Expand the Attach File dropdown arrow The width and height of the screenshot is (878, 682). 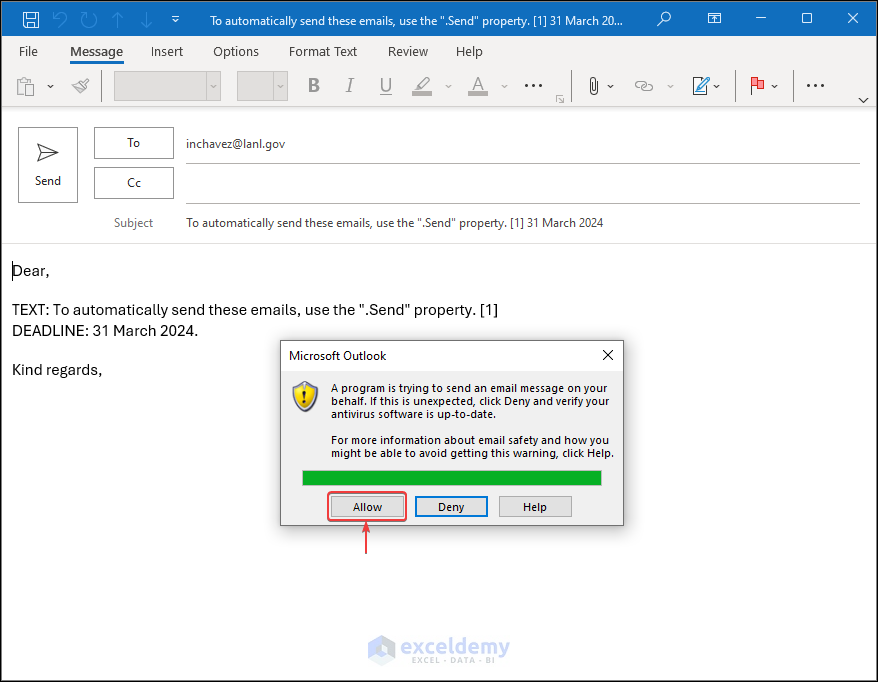[x=610, y=86]
